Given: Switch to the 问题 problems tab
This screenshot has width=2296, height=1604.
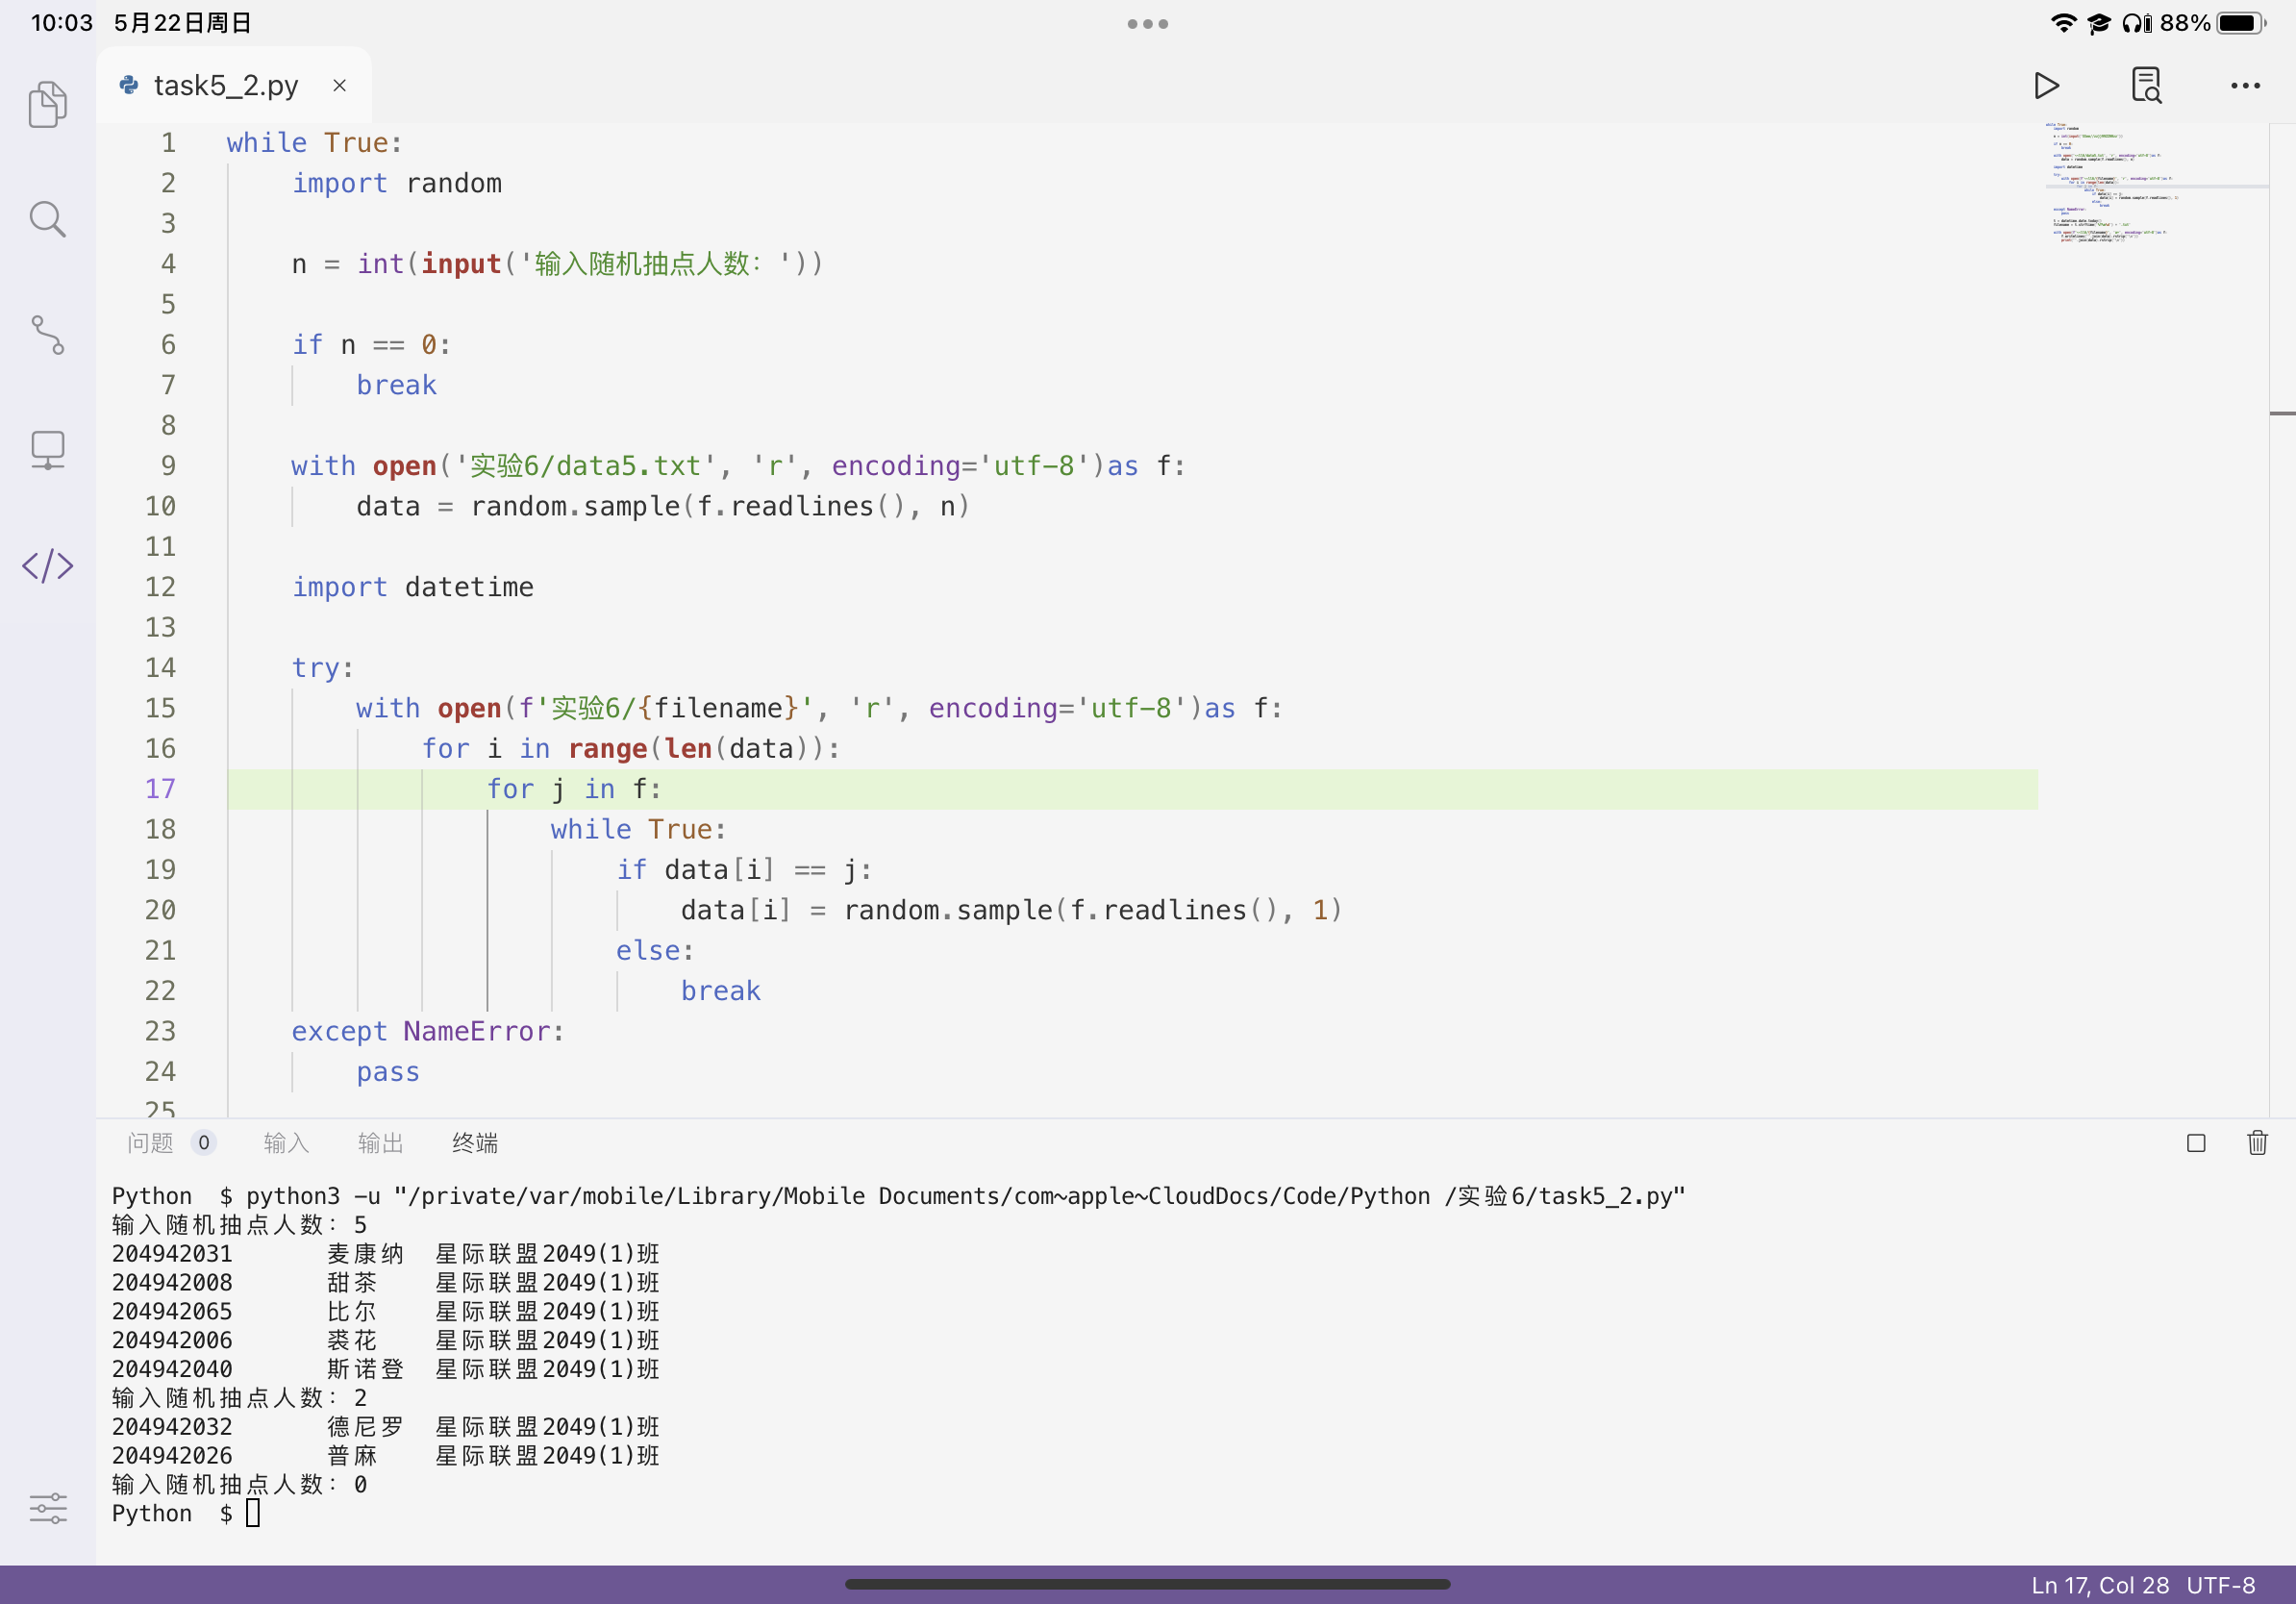Looking at the screenshot, I should (x=150, y=1142).
